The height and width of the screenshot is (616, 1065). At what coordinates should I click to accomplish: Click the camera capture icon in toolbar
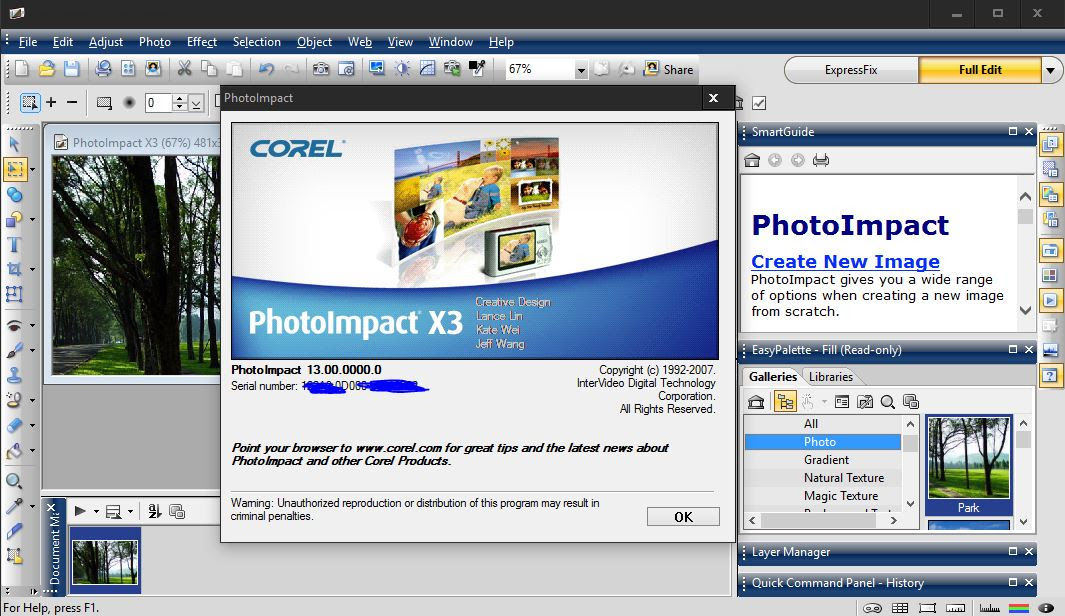[x=321, y=69]
